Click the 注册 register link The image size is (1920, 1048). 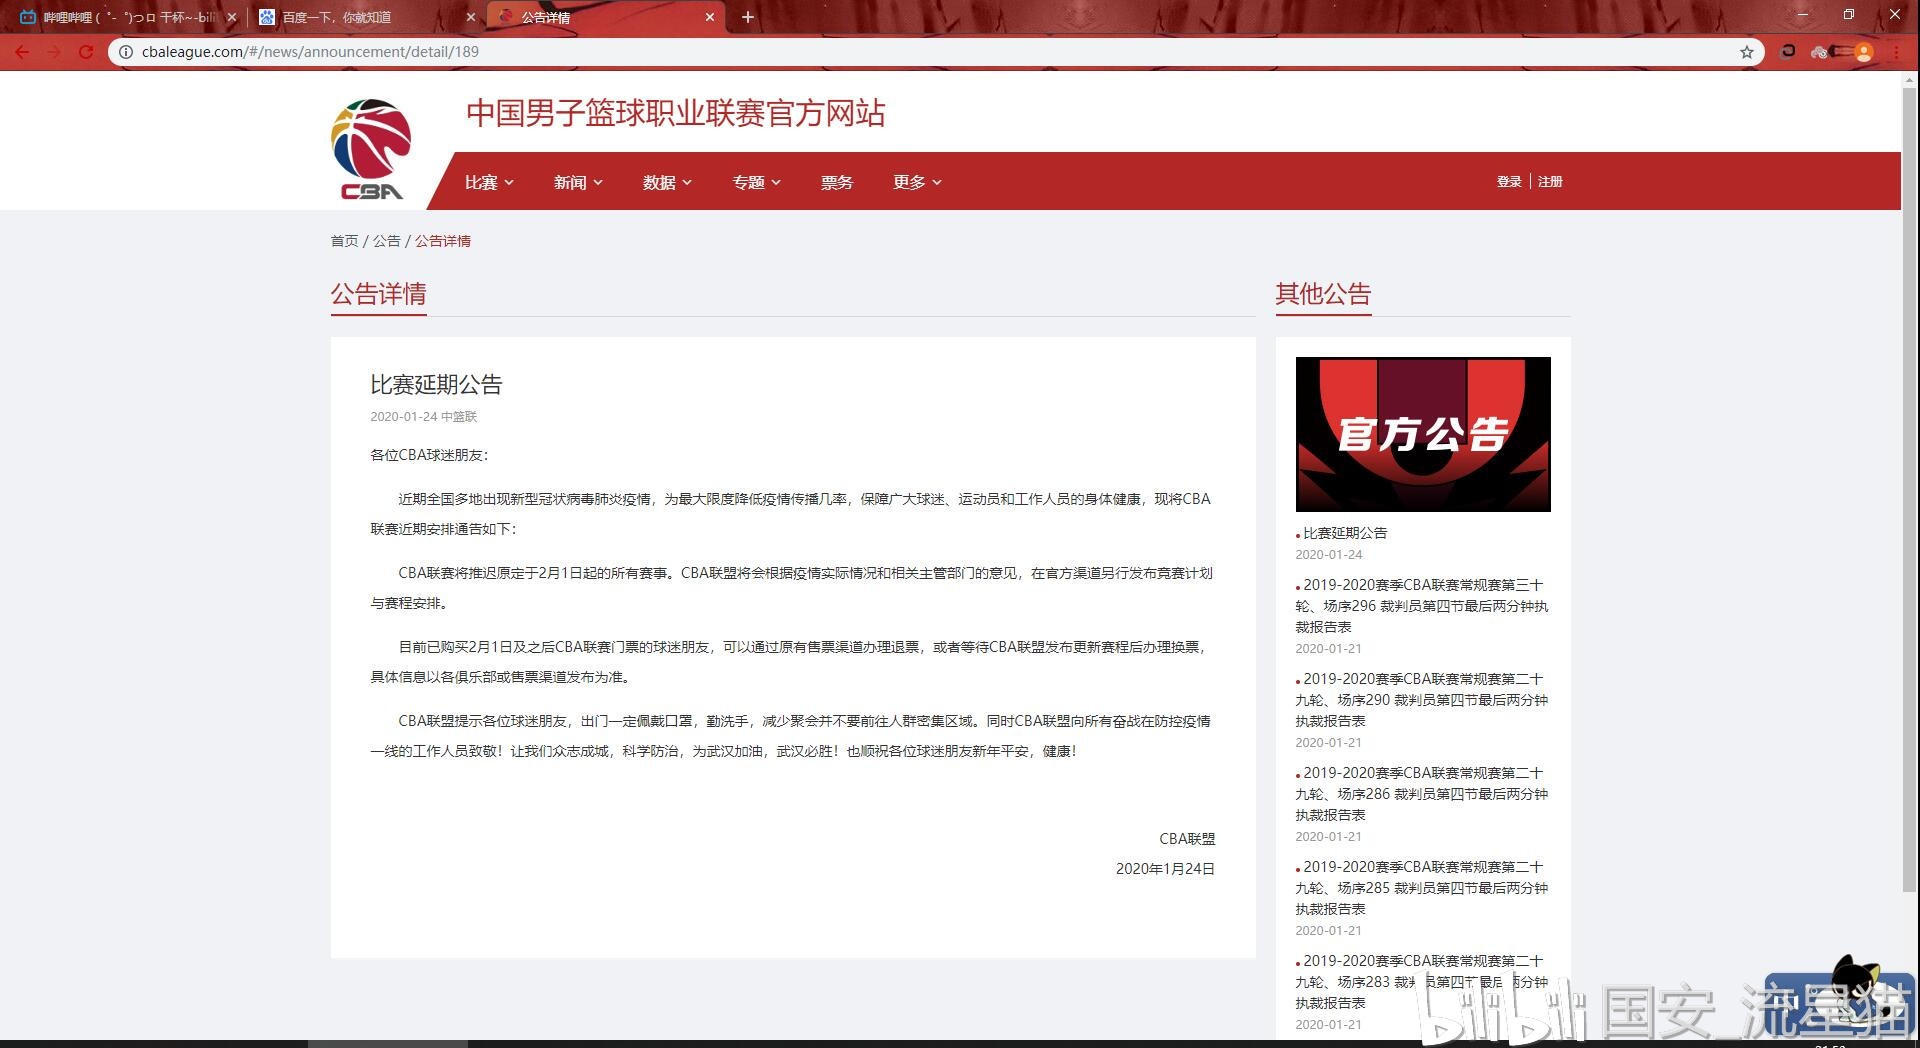click(1550, 182)
